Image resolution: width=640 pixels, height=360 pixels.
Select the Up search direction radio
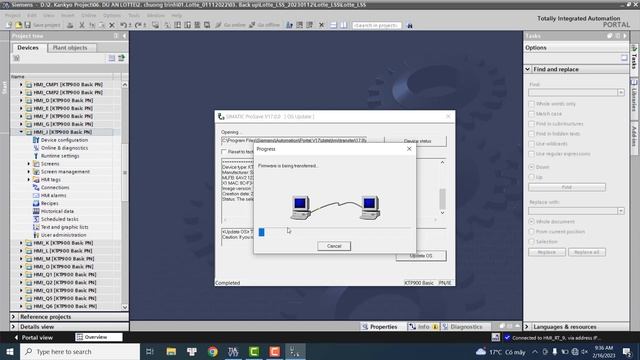click(x=531, y=177)
